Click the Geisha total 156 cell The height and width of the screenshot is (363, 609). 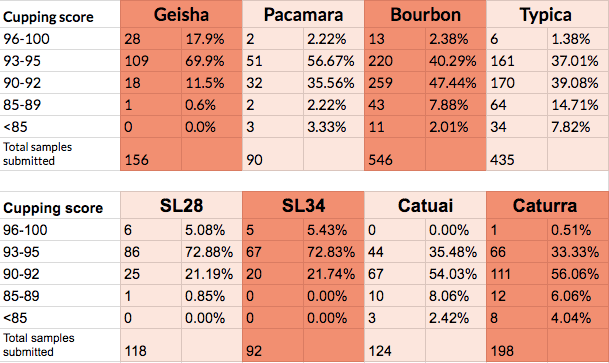tap(151, 155)
